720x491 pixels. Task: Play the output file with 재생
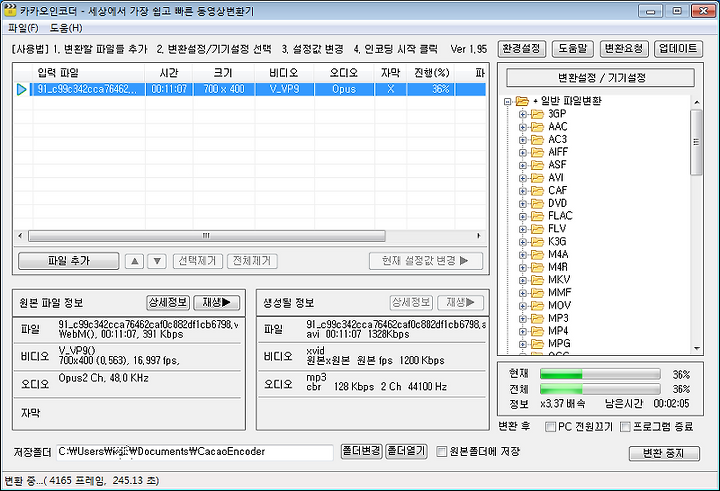click(x=461, y=302)
